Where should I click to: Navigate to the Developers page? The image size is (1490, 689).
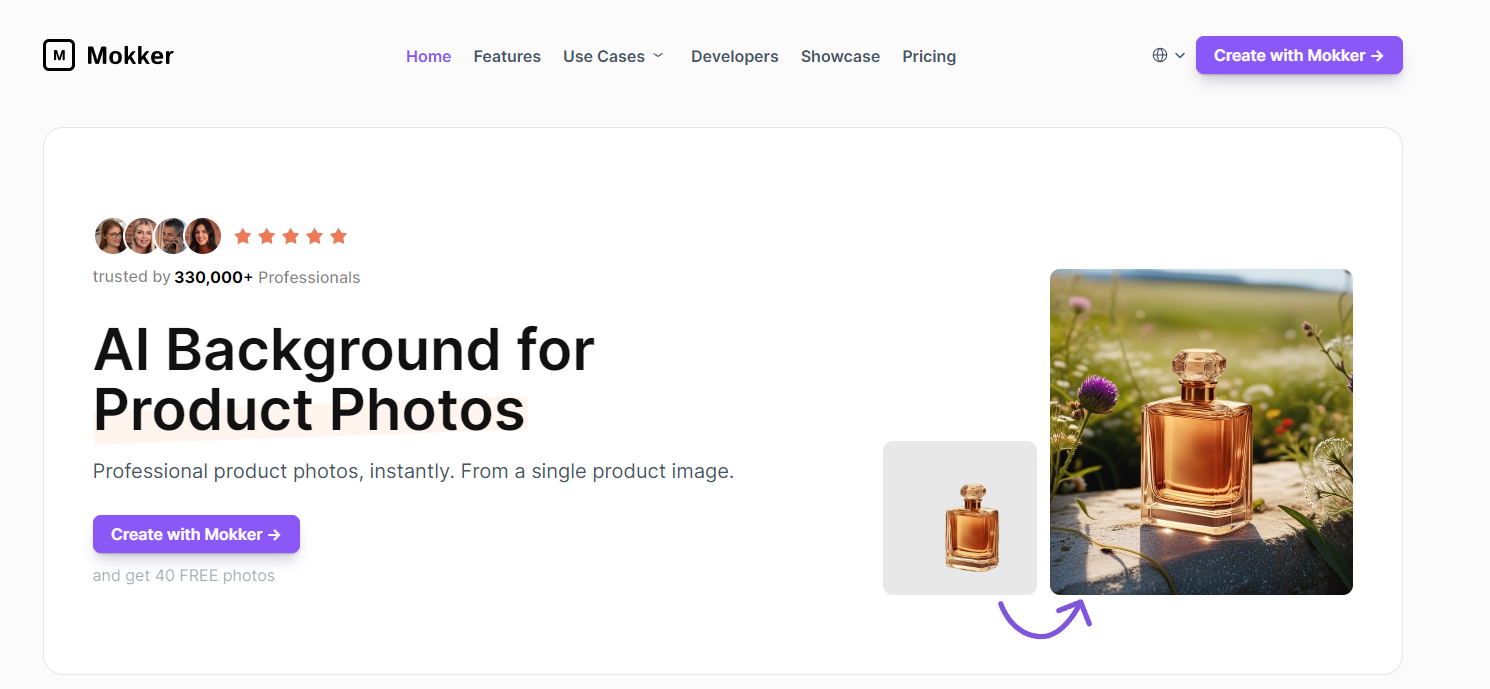[734, 56]
